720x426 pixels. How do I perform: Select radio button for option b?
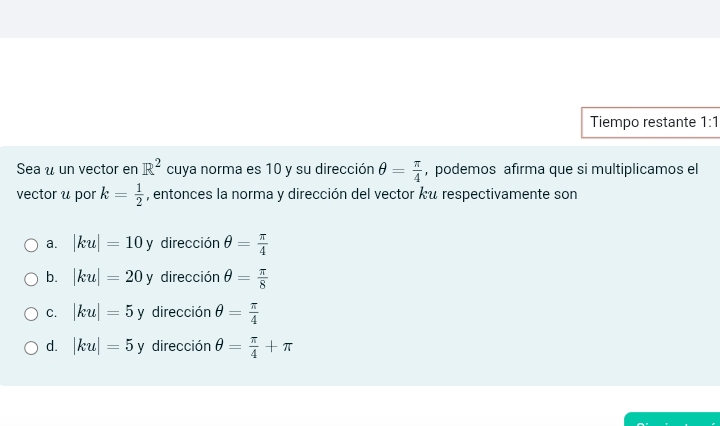32,278
